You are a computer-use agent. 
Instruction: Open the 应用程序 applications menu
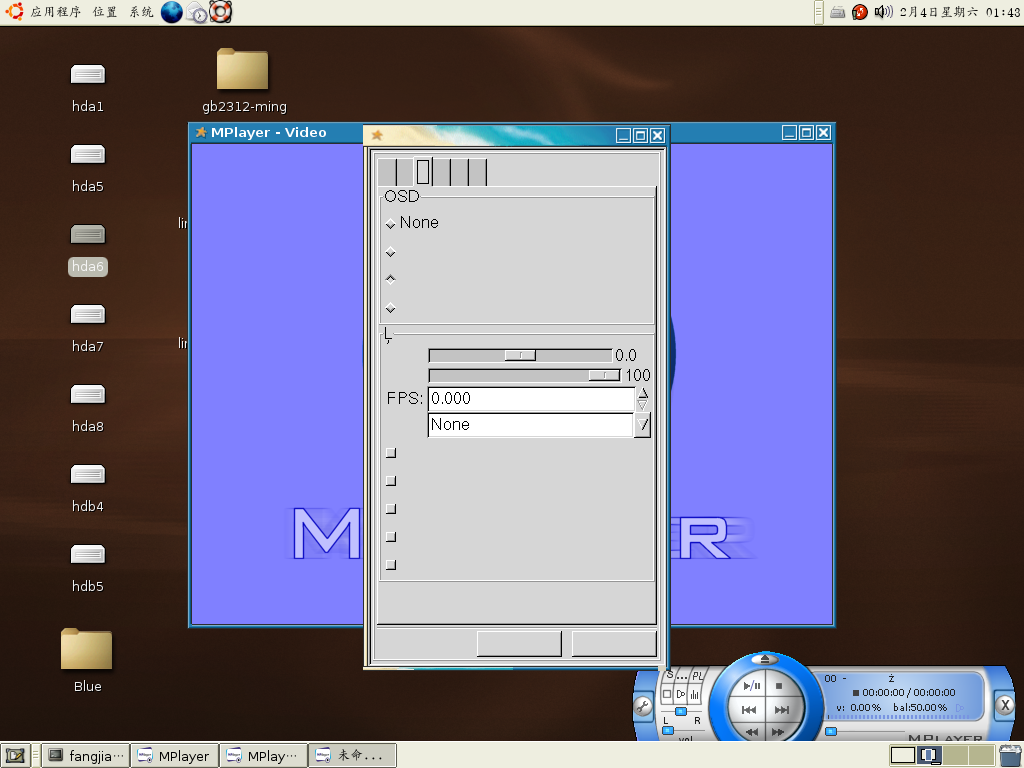(x=56, y=12)
